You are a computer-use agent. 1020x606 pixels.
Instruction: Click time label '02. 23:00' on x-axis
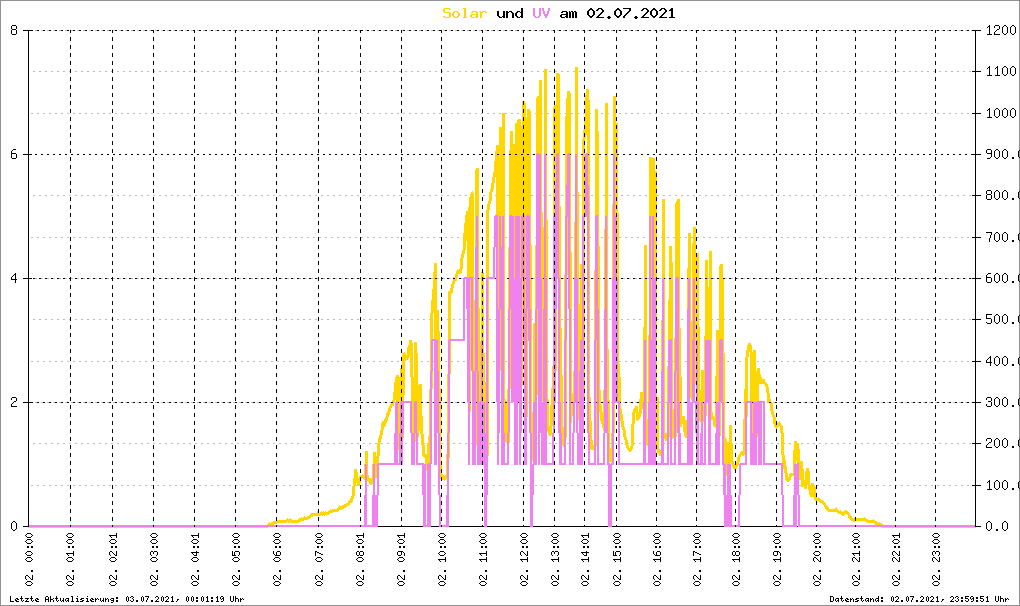tap(937, 559)
